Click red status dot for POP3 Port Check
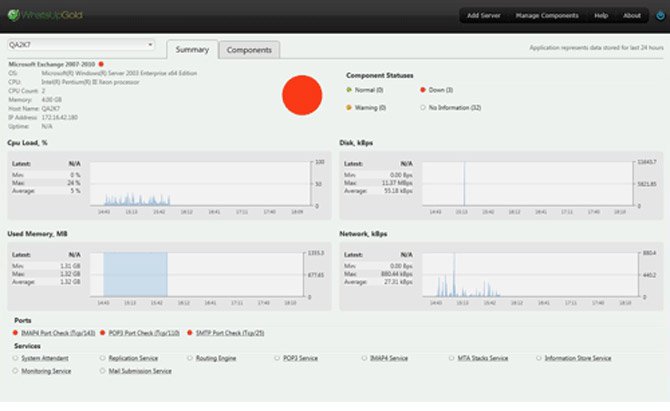This screenshot has height=411, width=670. pyautogui.click(x=103, y=333)
